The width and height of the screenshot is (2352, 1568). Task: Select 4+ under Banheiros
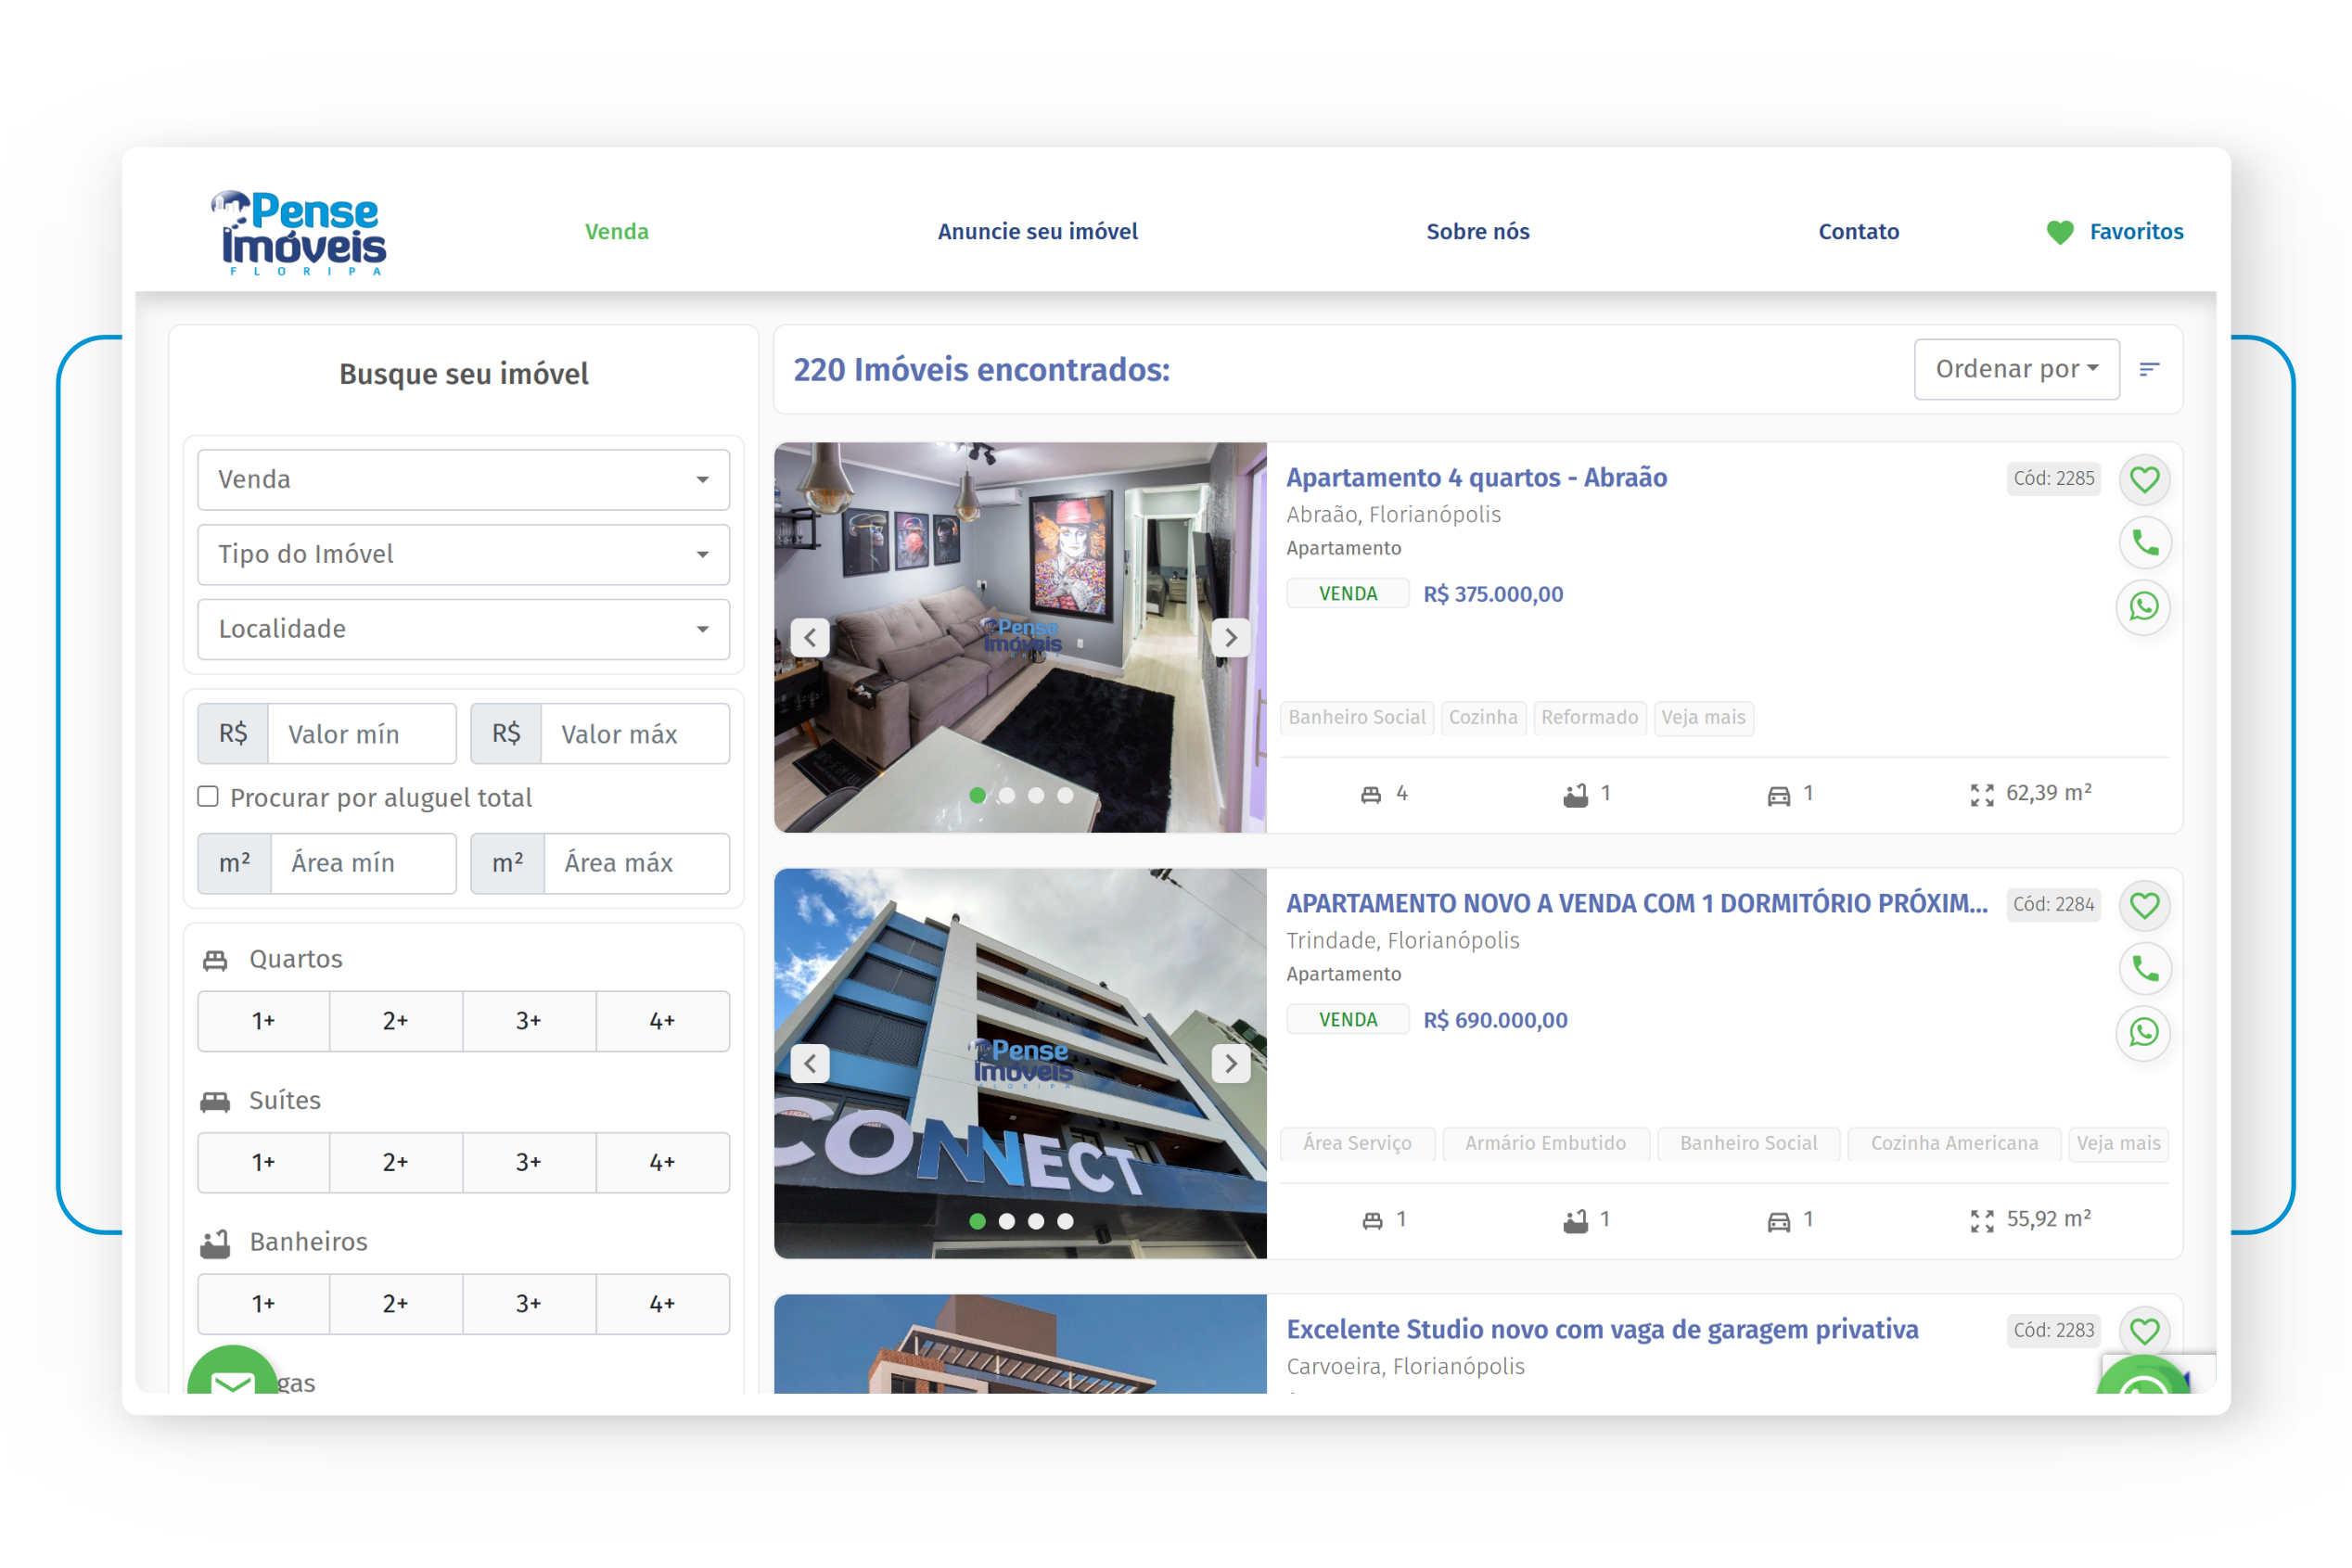point(662,1303)
